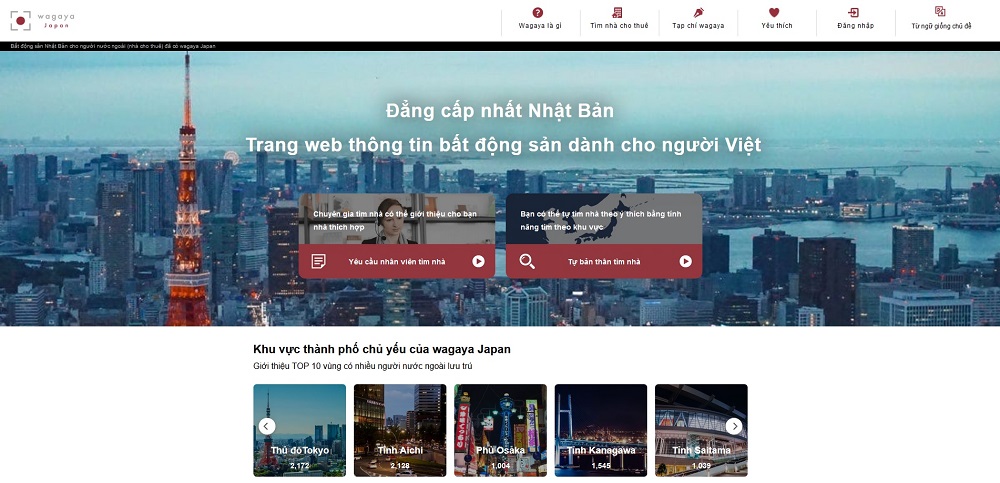Click Yêu cầu nhân viên tìm nhà button
The height and width of the screenshot is (483, 1000).
pyautogui.click(x=397, y=261)
